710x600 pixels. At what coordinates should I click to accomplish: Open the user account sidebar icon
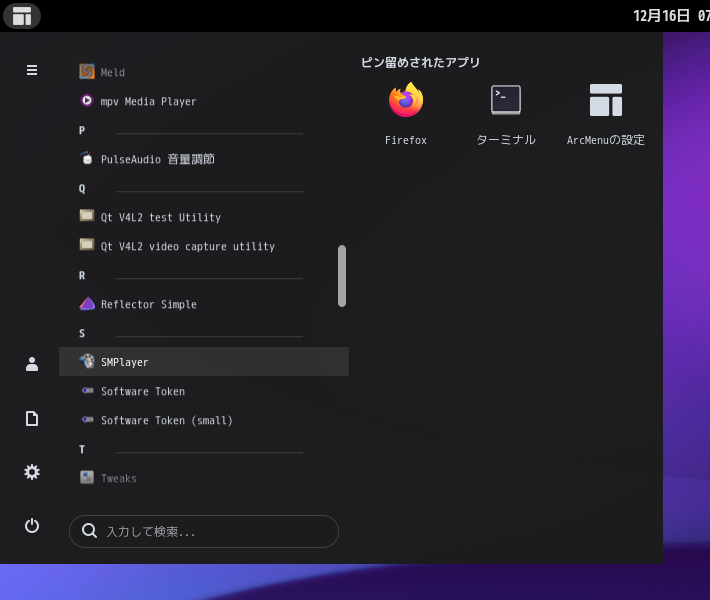32,364
